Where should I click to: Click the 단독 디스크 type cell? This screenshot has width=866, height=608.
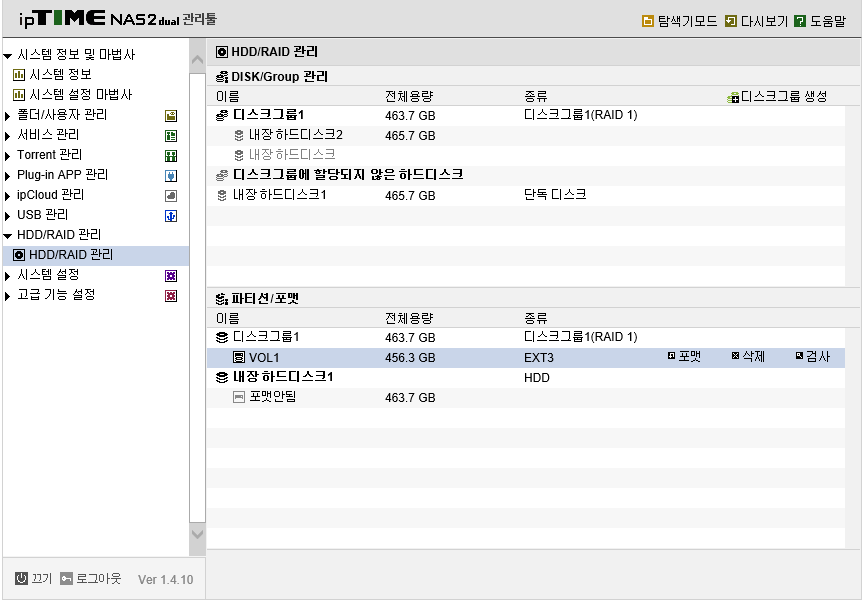[555, 194]
